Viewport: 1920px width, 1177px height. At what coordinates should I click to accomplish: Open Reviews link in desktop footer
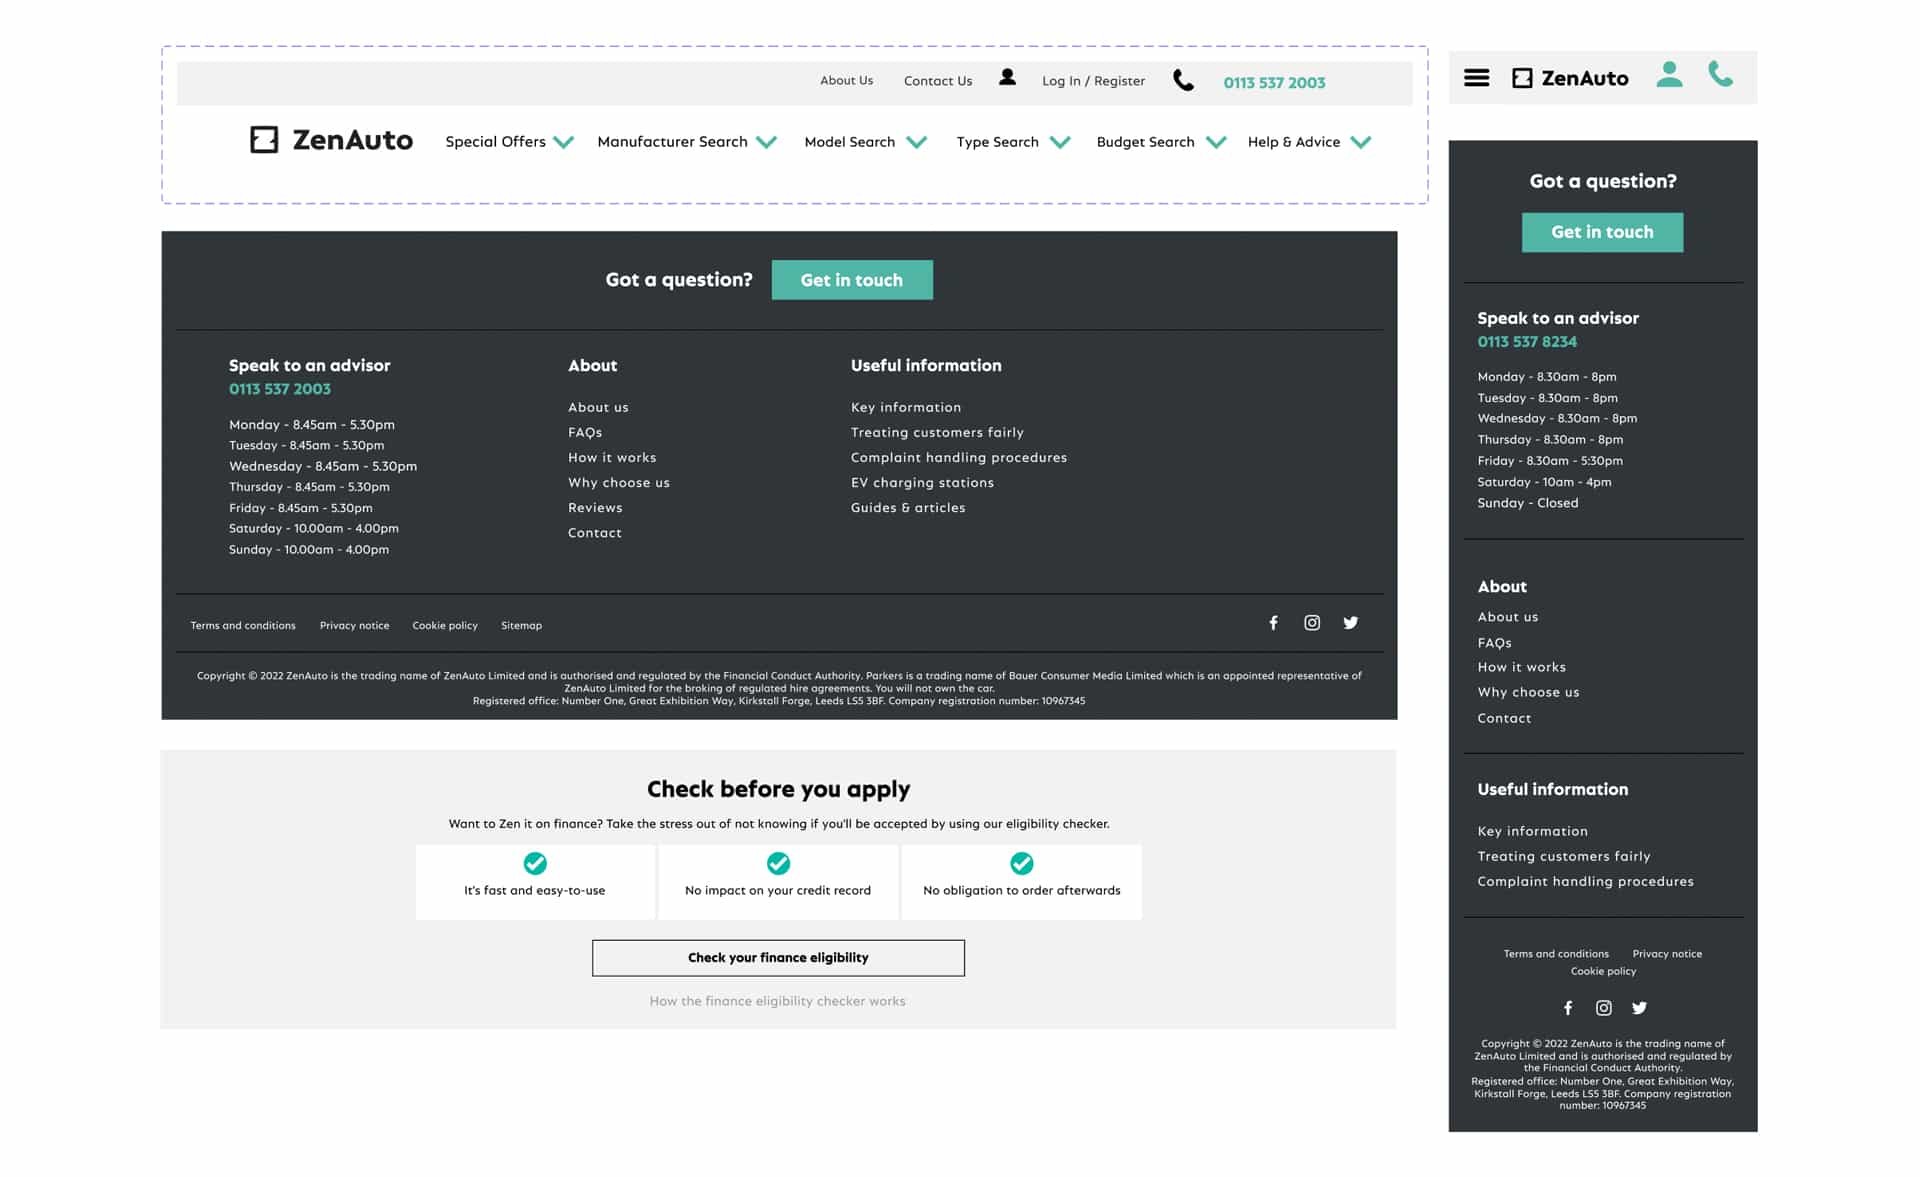[x=595, y=507]
